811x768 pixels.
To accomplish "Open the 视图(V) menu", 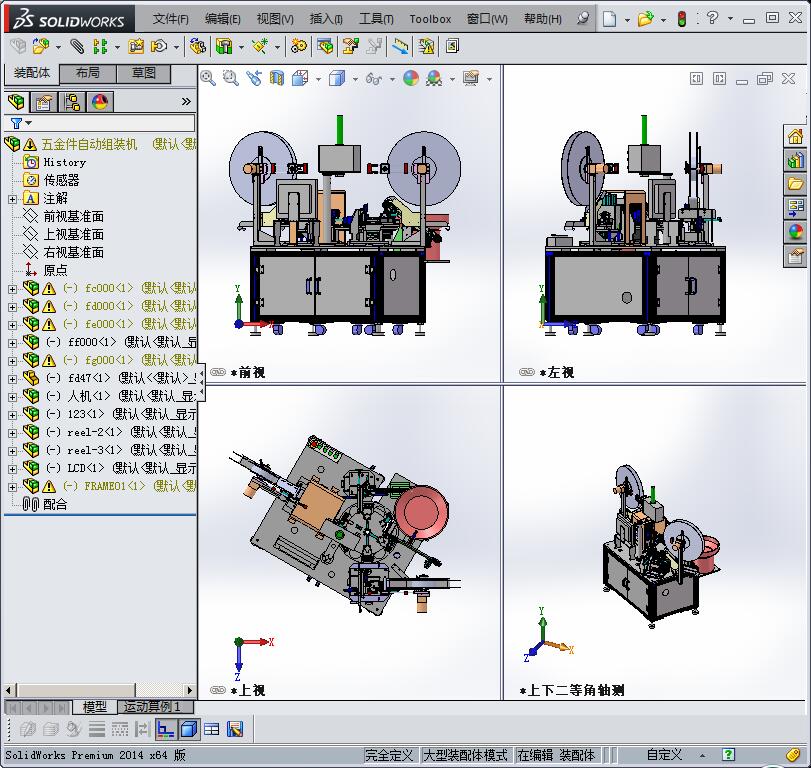I will (x=275, y=19).
